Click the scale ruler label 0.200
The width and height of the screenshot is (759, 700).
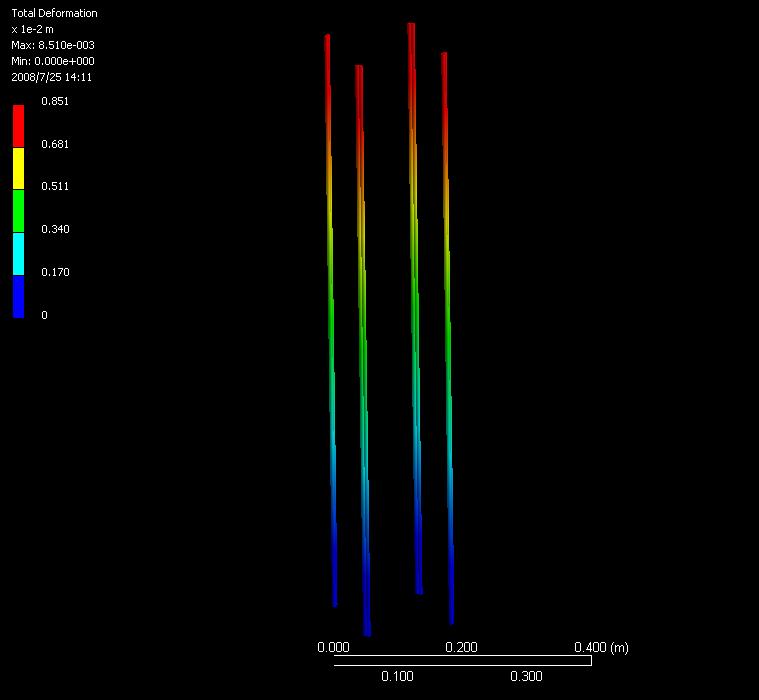pyautogui.click(x=461, y=647)
